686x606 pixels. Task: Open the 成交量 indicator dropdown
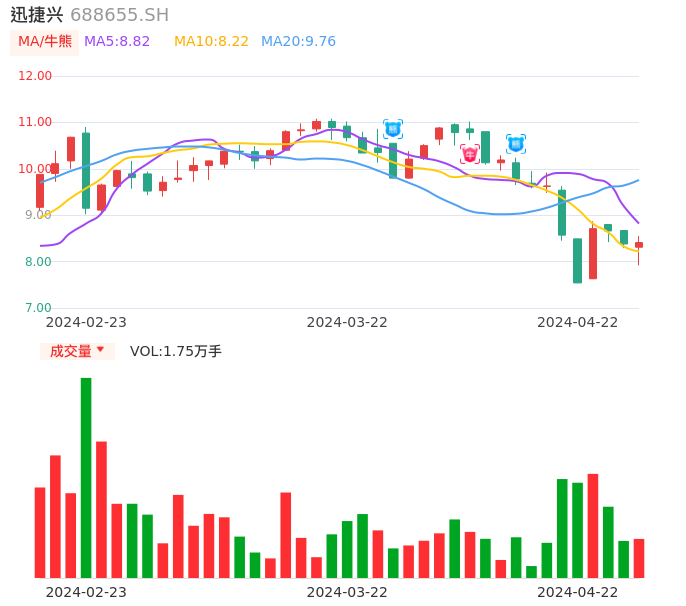(x=71, y=351)
